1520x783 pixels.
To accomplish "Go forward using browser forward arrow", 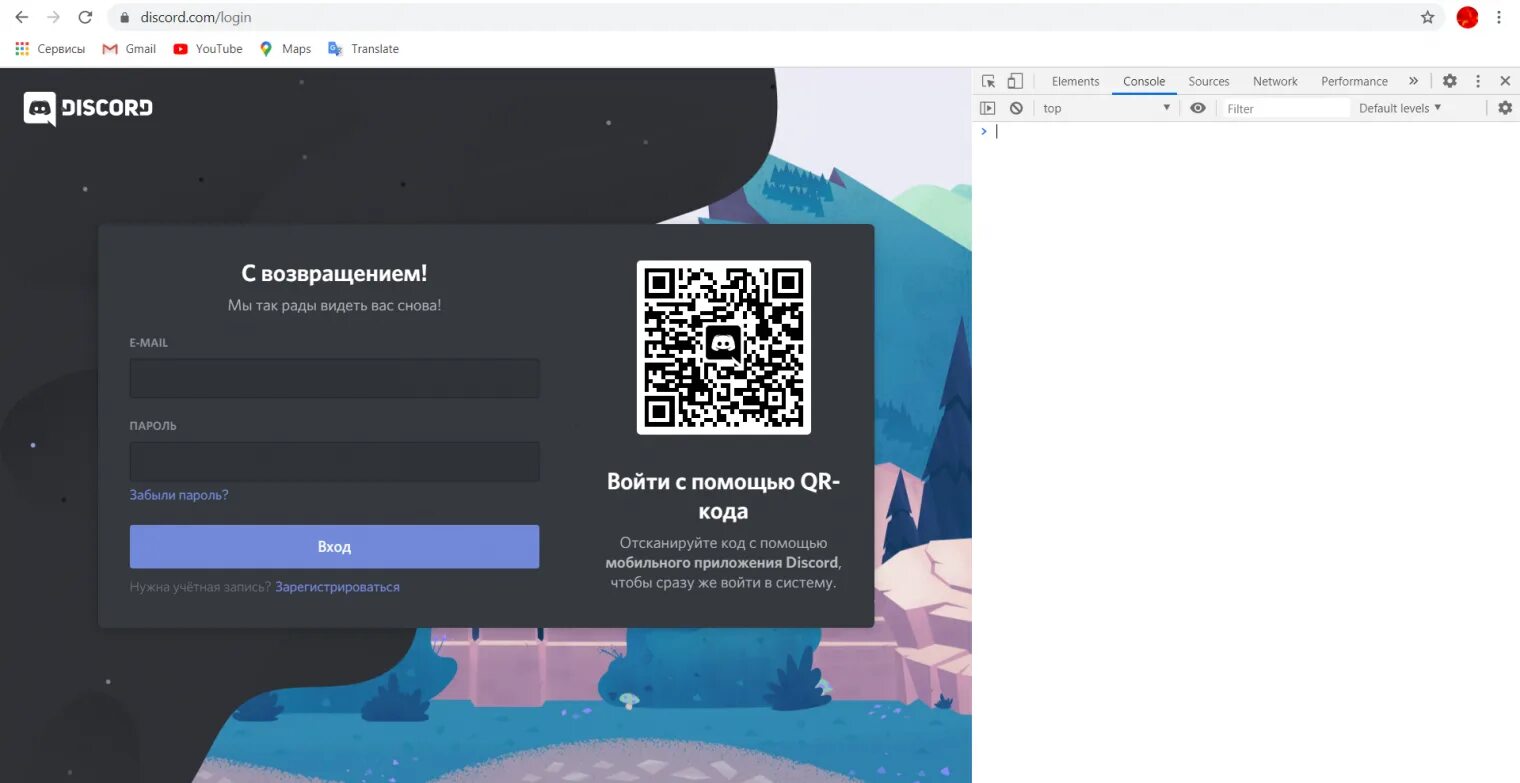I will point(53,17).
